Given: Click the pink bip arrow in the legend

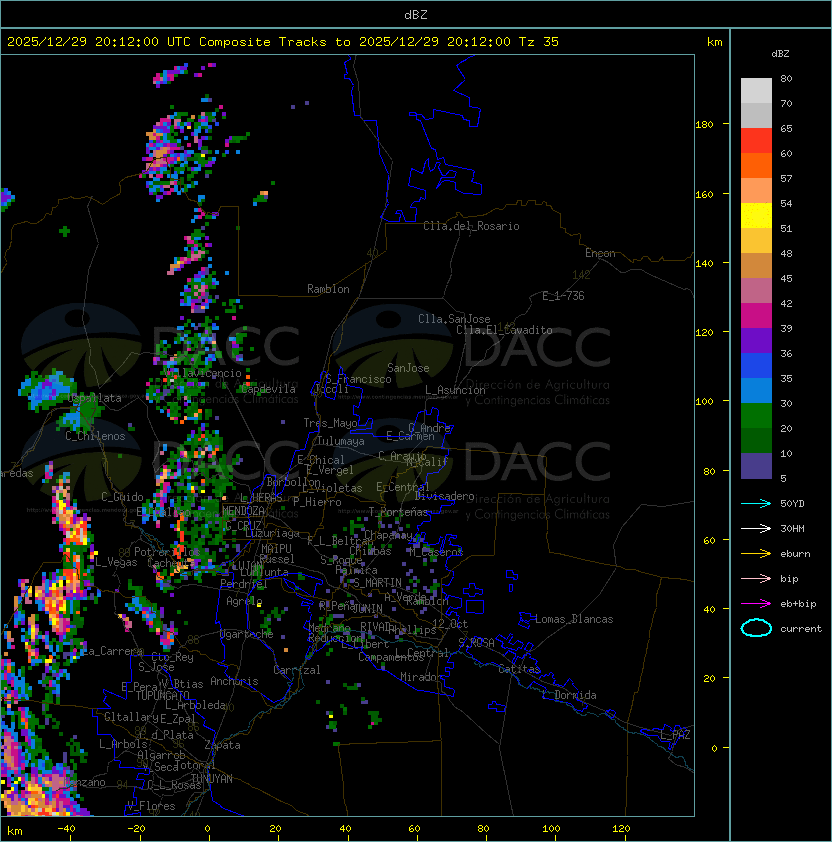Looking at the screenshot, I should (x=756, y=578).
